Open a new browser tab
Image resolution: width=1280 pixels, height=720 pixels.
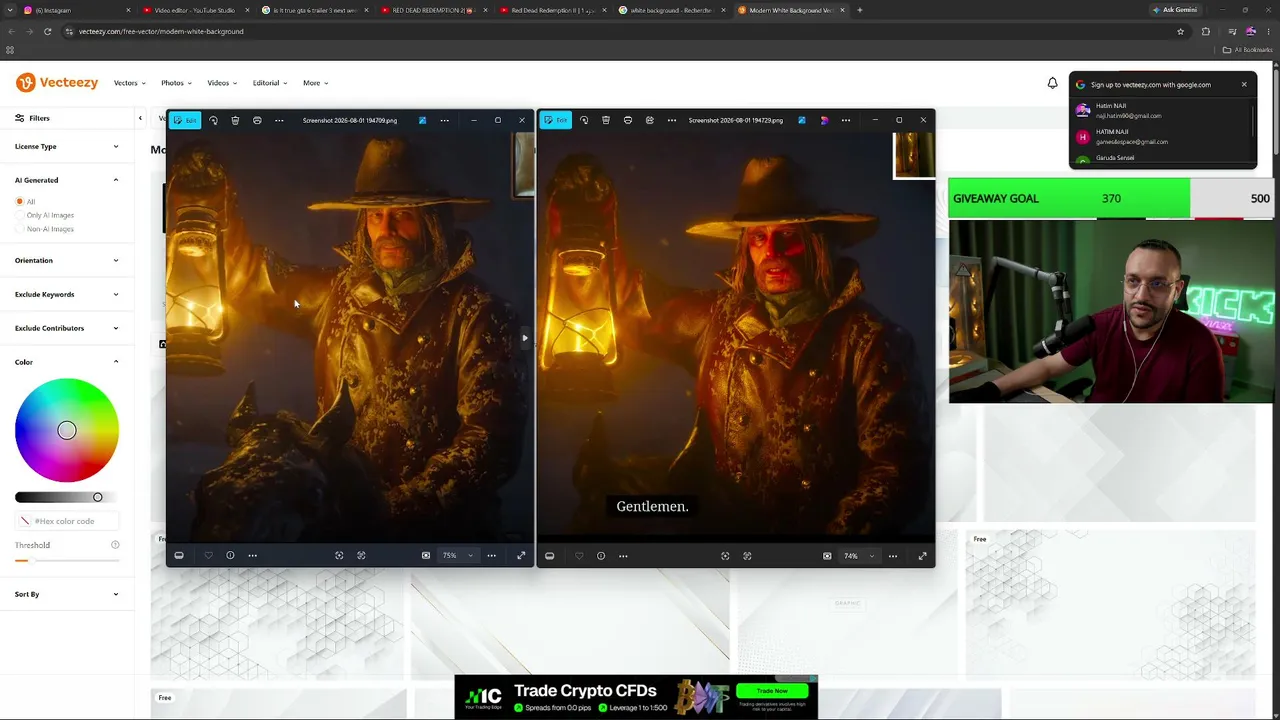[x=859, y=10]
